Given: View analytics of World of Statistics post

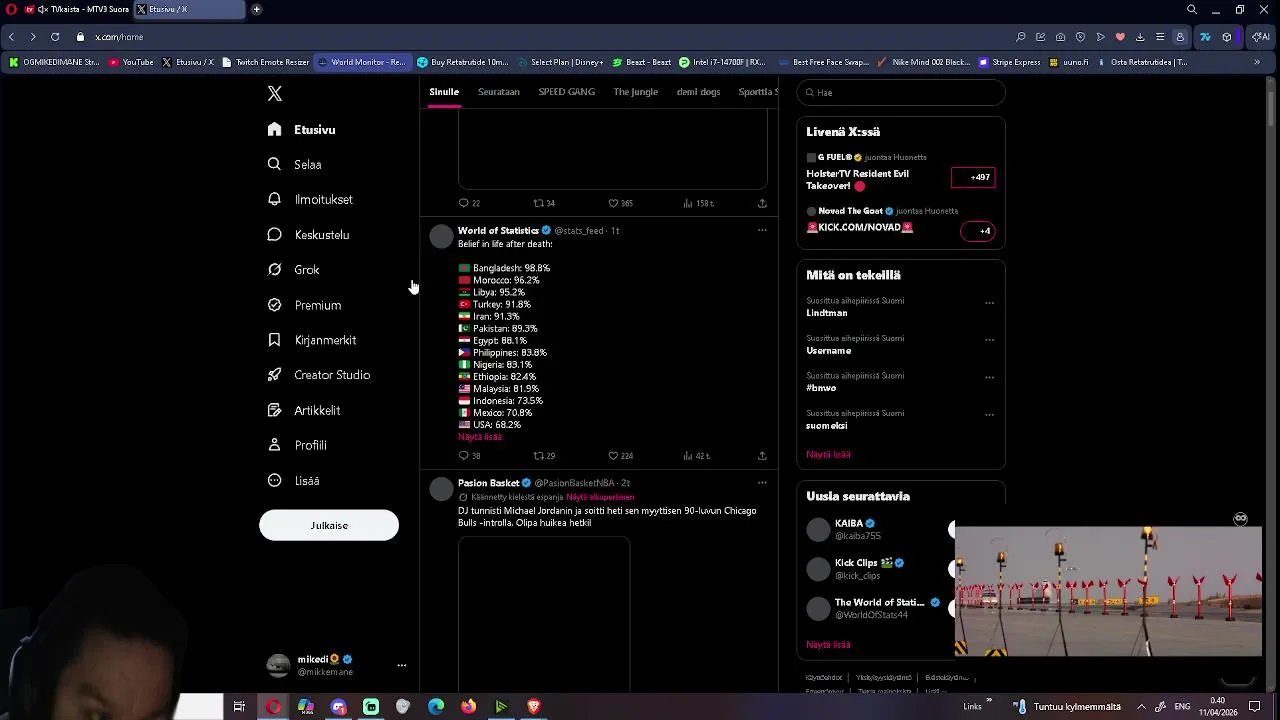Looking at the screenshot, I should (696, 456).
